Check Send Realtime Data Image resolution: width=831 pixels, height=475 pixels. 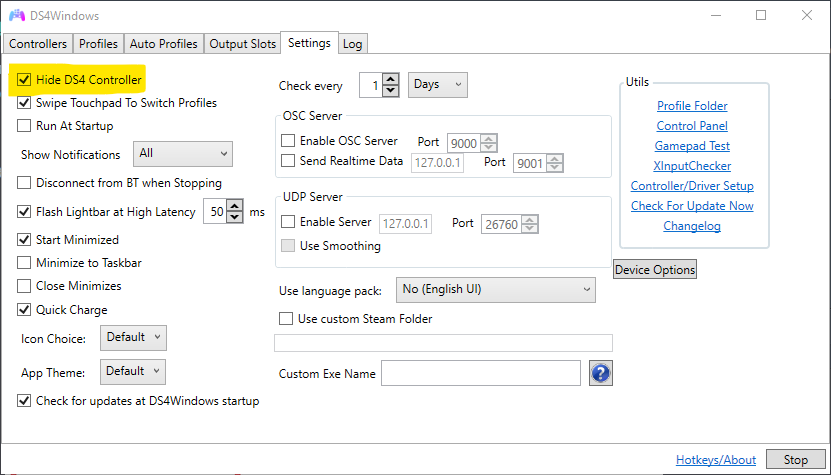pyautogui.click(x=288, y=161)
